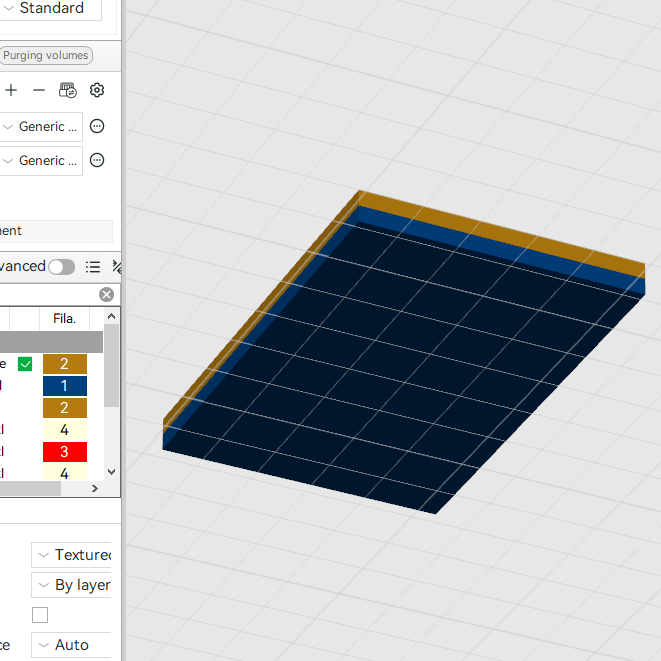This screenshot has height=661, width=661.
Task: Clear the search field with the X button
Action: [106, 294]
